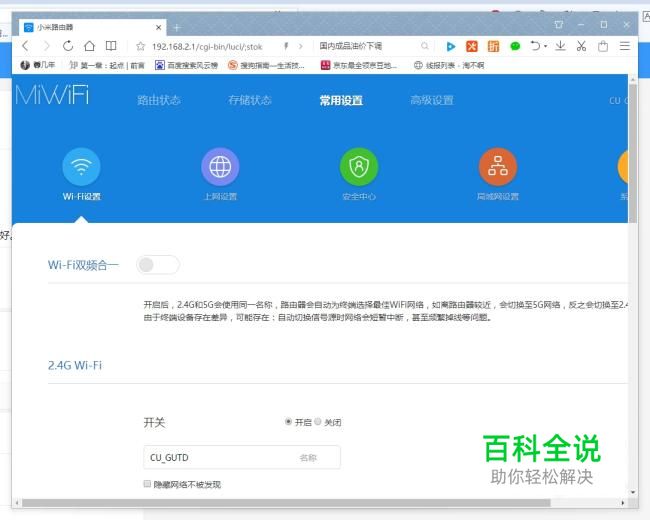Switch to the 高级设置 tab

[x=432, y=100]
